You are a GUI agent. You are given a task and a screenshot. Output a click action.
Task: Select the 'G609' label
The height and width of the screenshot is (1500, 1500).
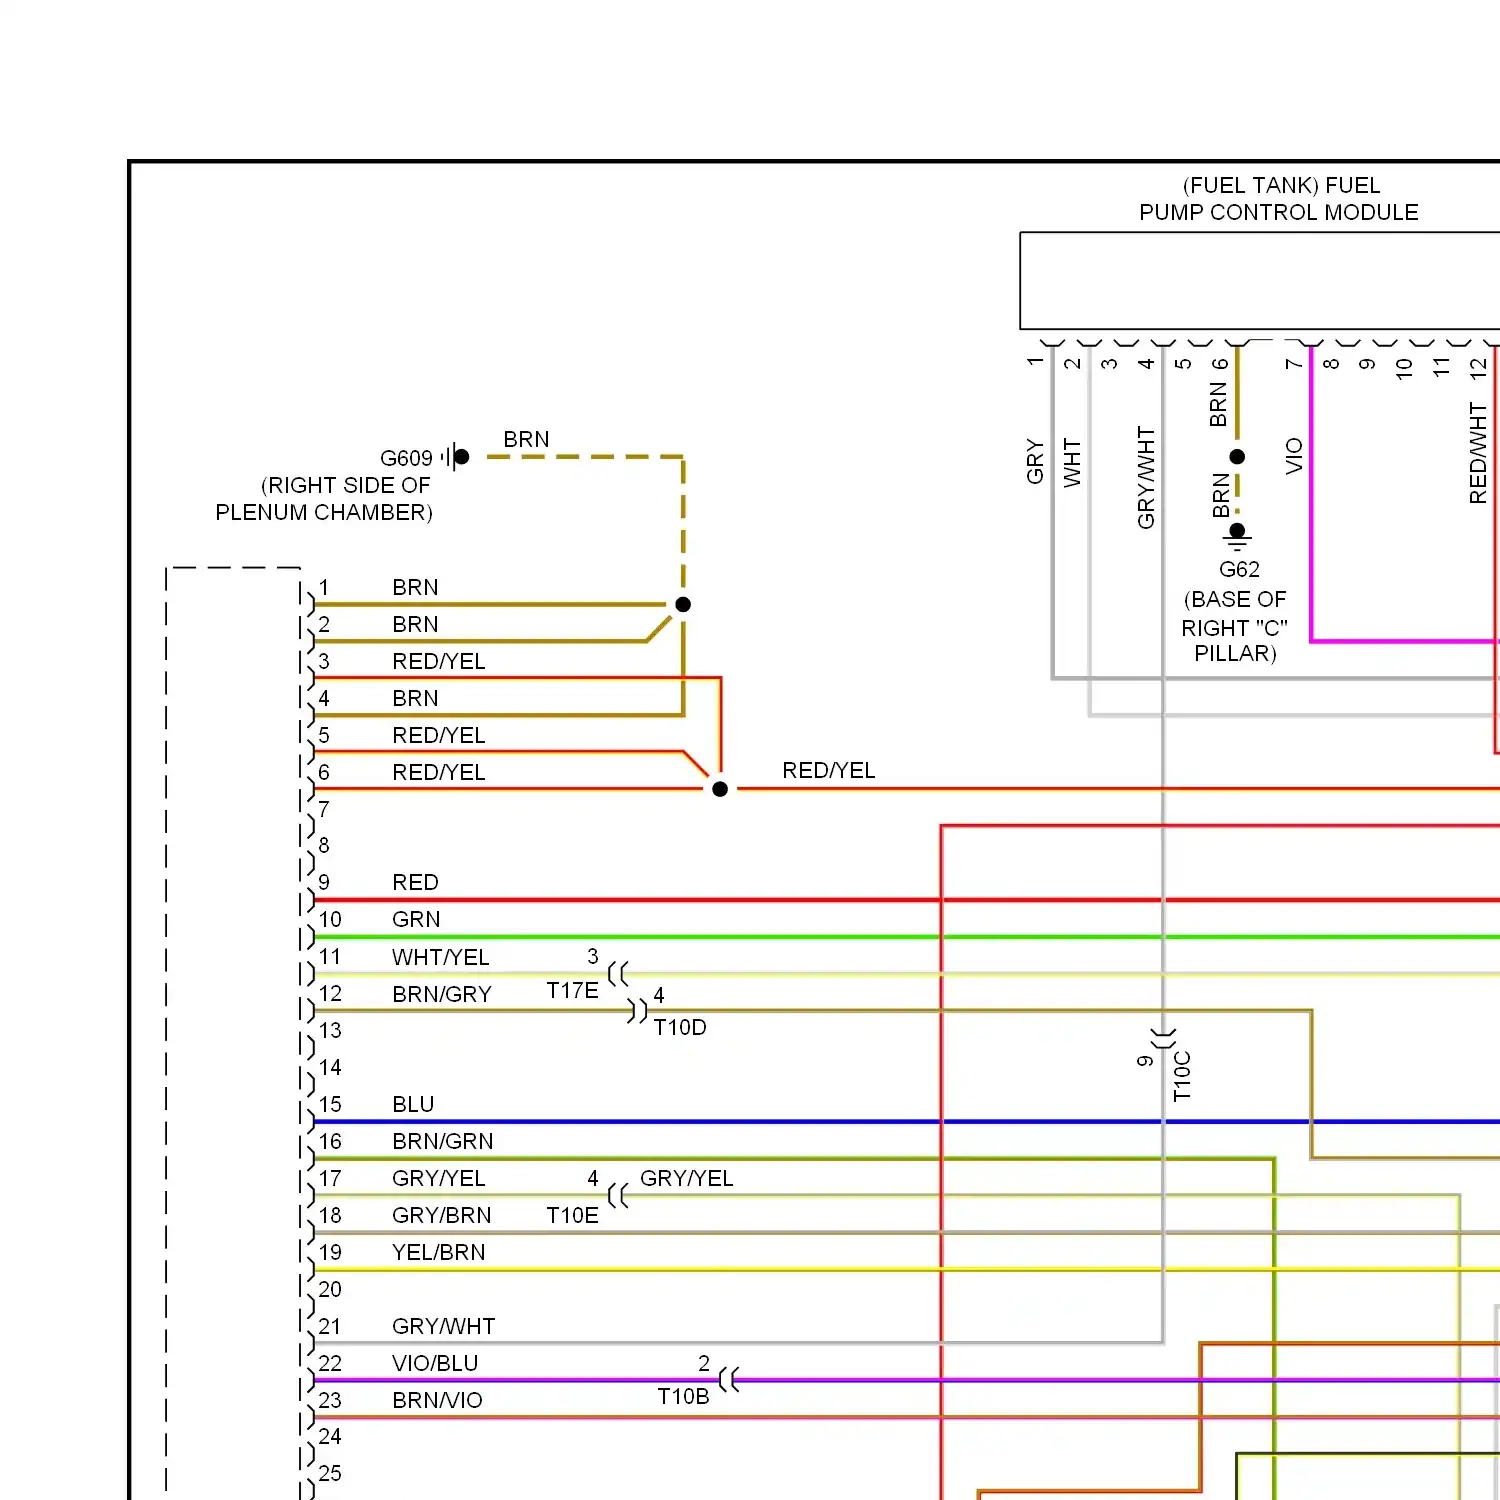click(406, 458)
